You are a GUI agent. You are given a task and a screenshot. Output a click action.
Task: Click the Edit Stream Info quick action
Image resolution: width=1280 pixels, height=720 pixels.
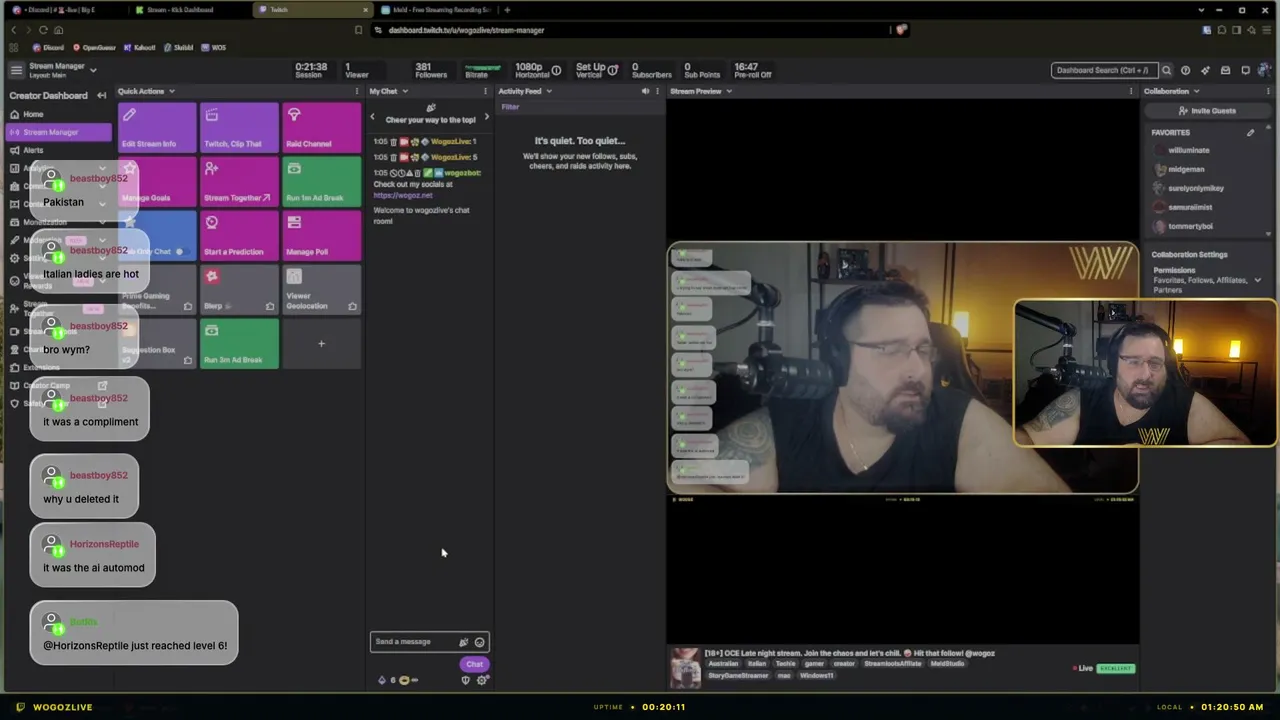(157, 128)
